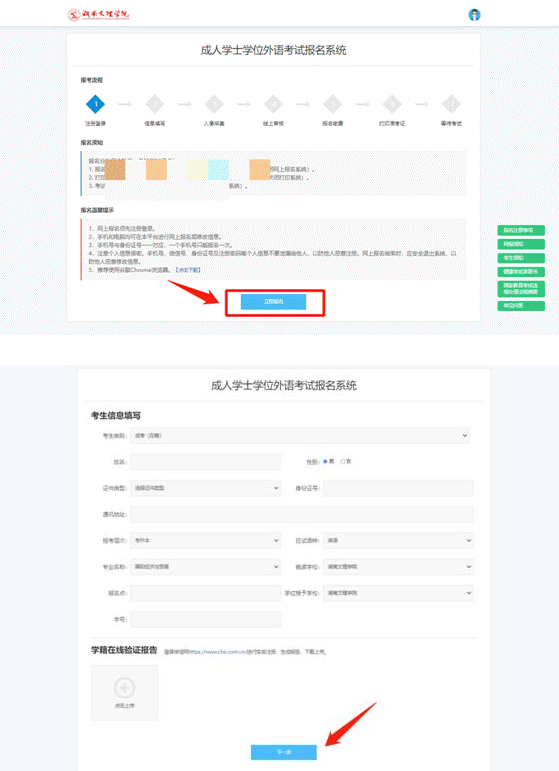This screenshot has height=771, width=559.
Task: Click the blue 下一步 button
Action: (284, 752)
